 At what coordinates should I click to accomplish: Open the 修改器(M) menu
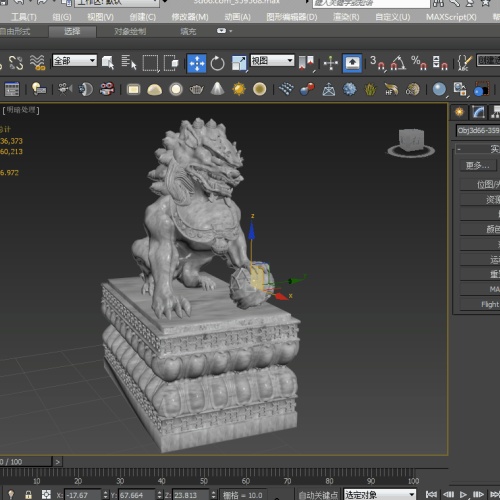point(190,17)
